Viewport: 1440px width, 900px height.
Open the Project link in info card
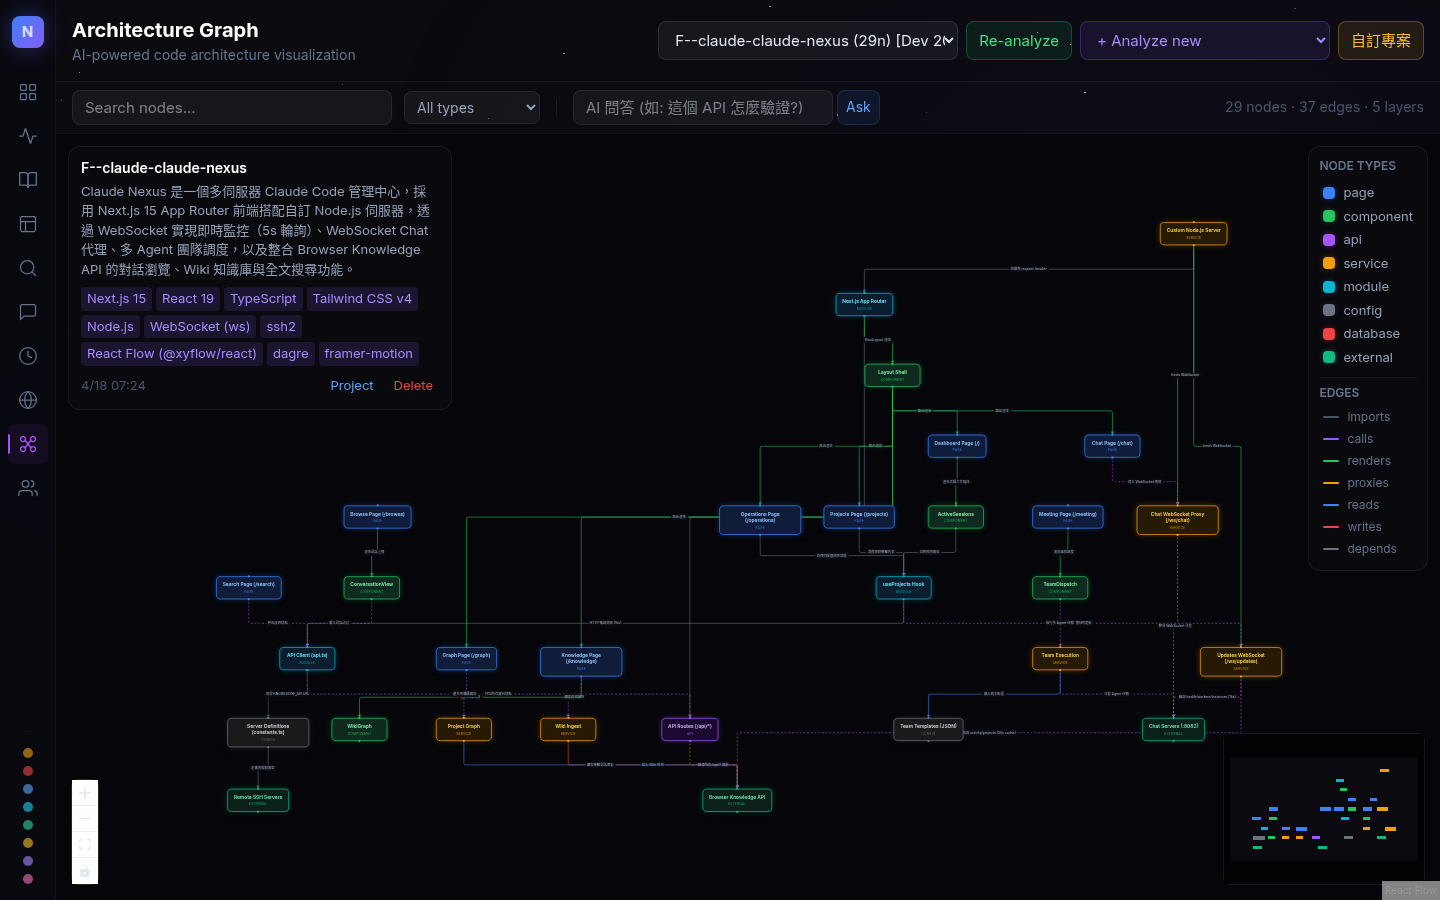[352, 386]
